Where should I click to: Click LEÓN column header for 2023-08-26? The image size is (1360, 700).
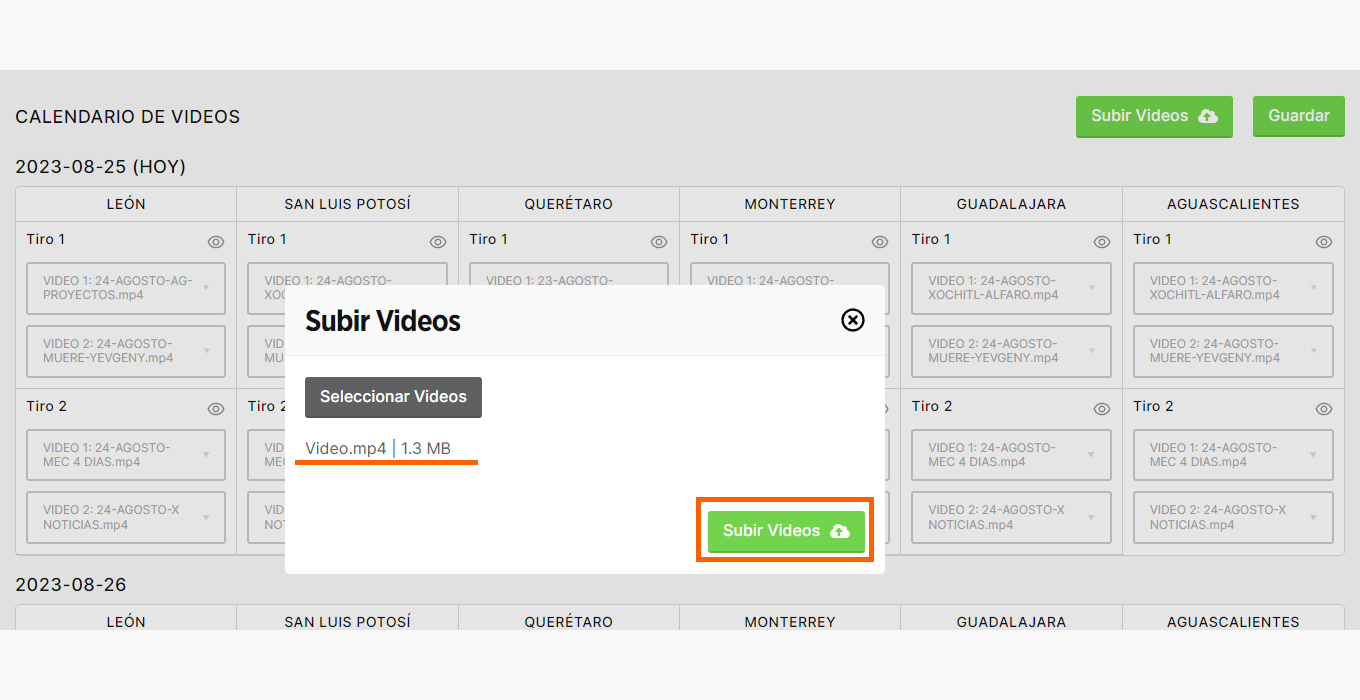126,620
